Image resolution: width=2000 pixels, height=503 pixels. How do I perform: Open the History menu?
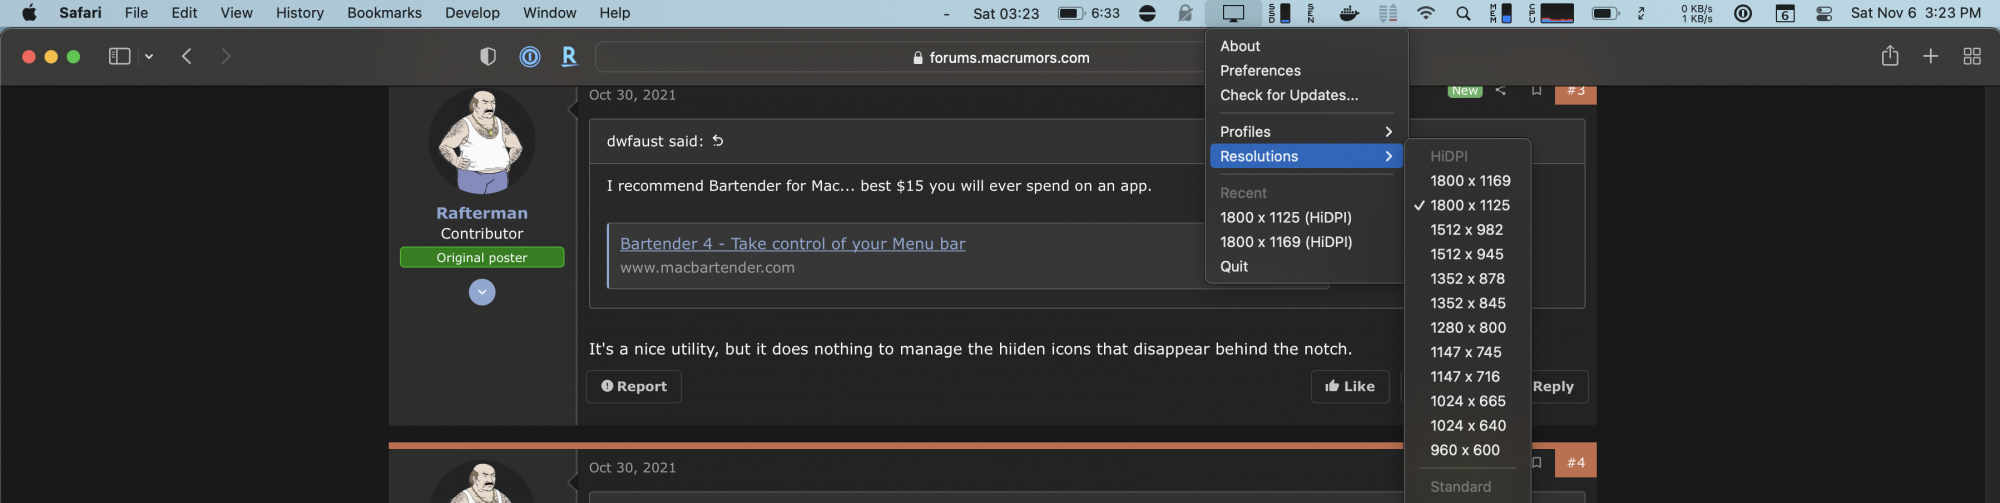point(300,13)
